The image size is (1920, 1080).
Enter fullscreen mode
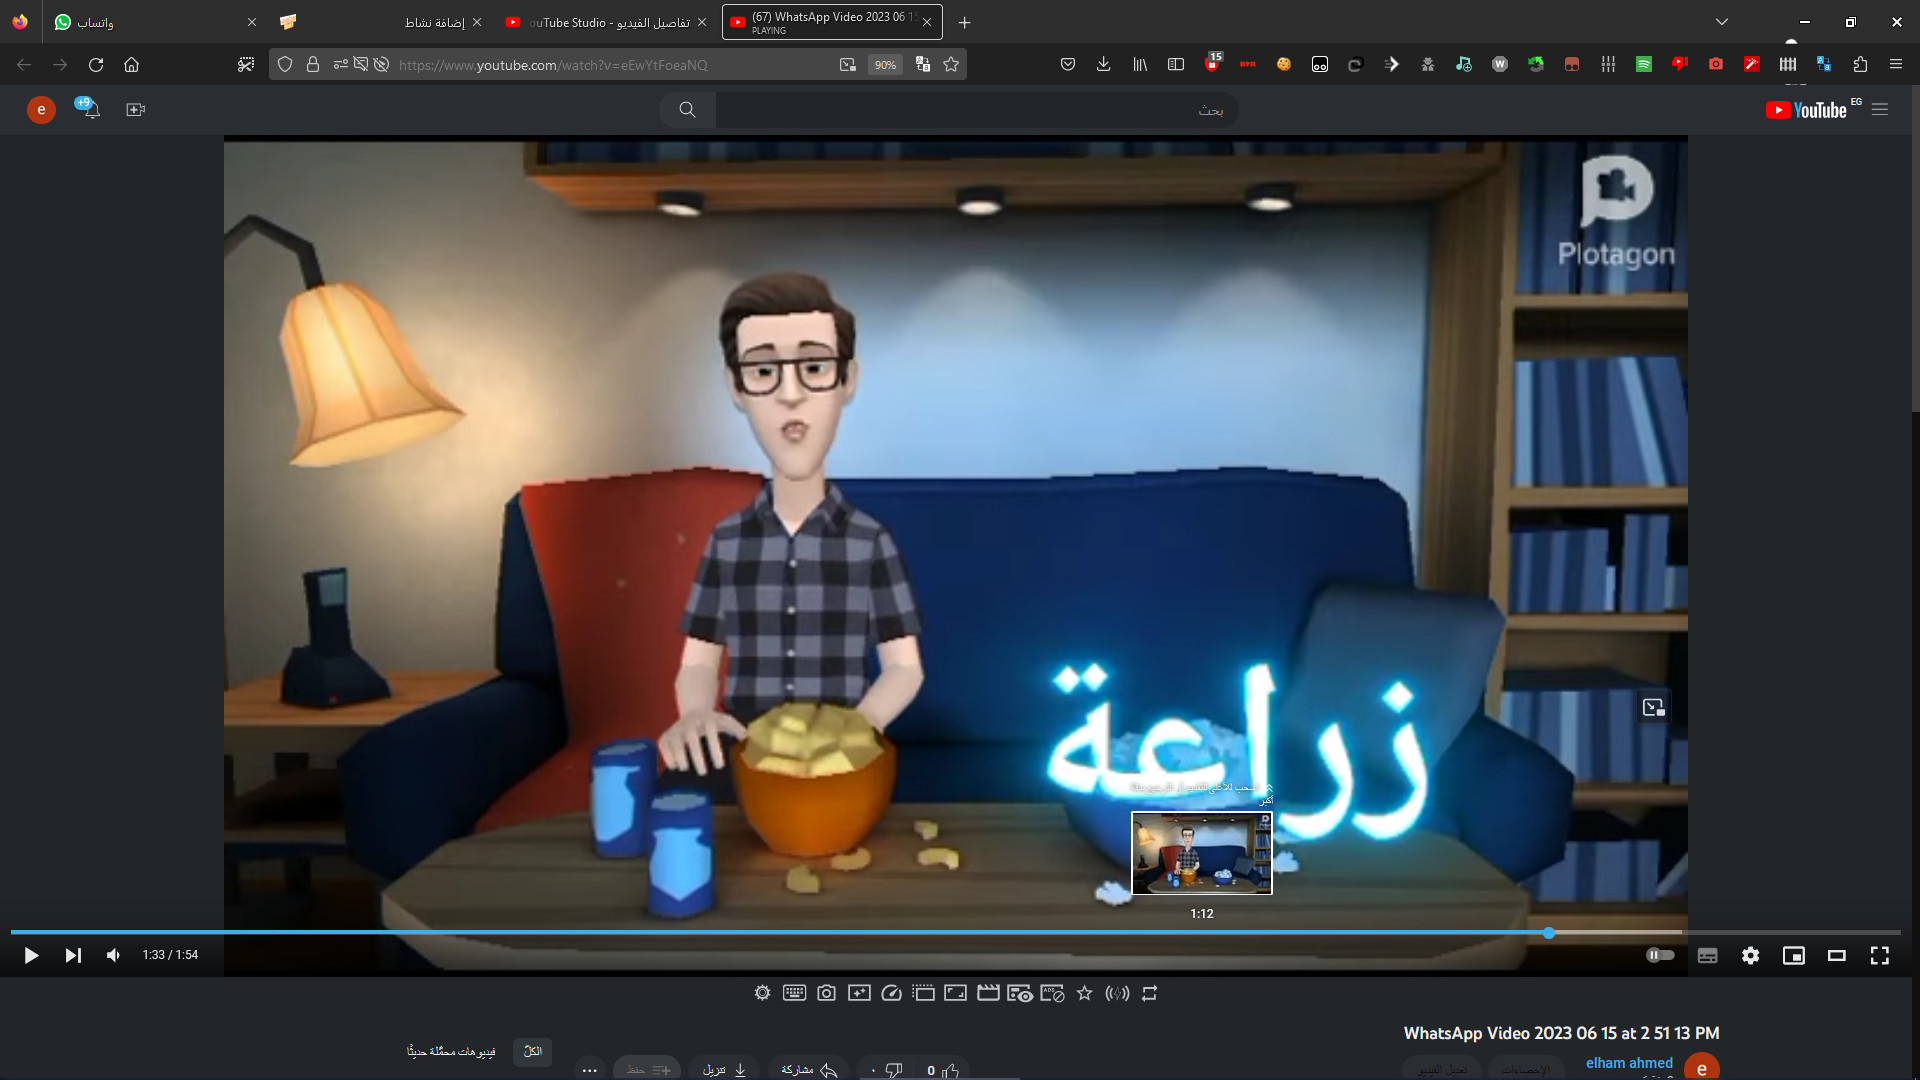(x=1880, y=955)
